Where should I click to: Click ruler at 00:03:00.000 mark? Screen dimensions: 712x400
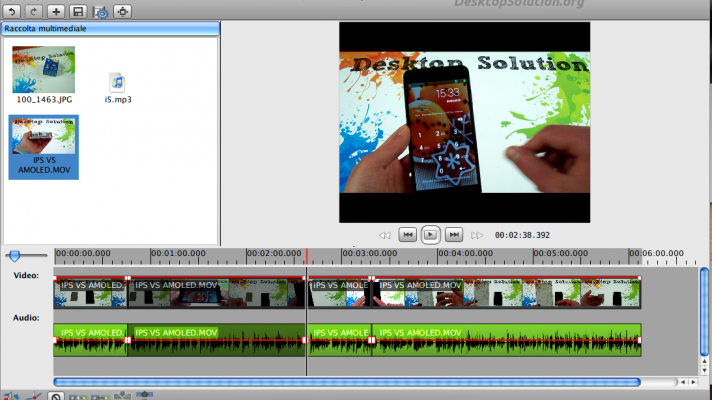[369, 253]
